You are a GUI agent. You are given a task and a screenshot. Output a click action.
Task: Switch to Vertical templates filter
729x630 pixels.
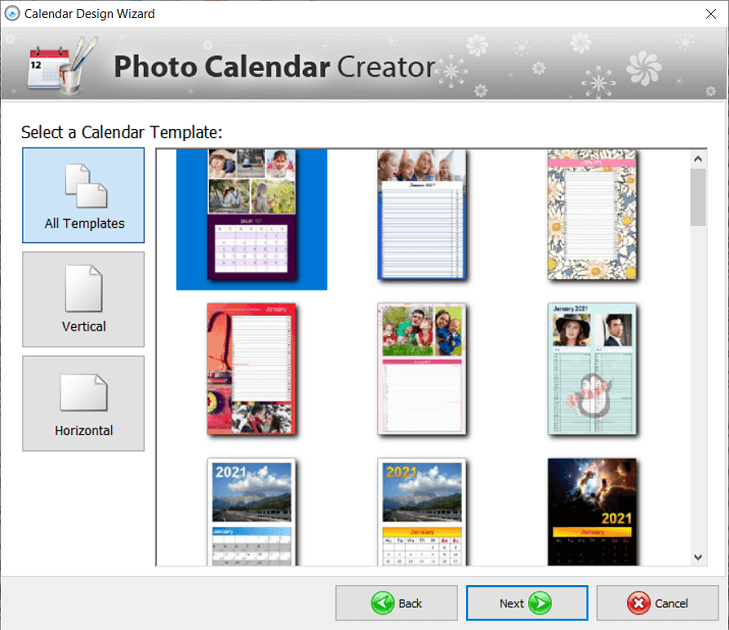coord(84,299)
